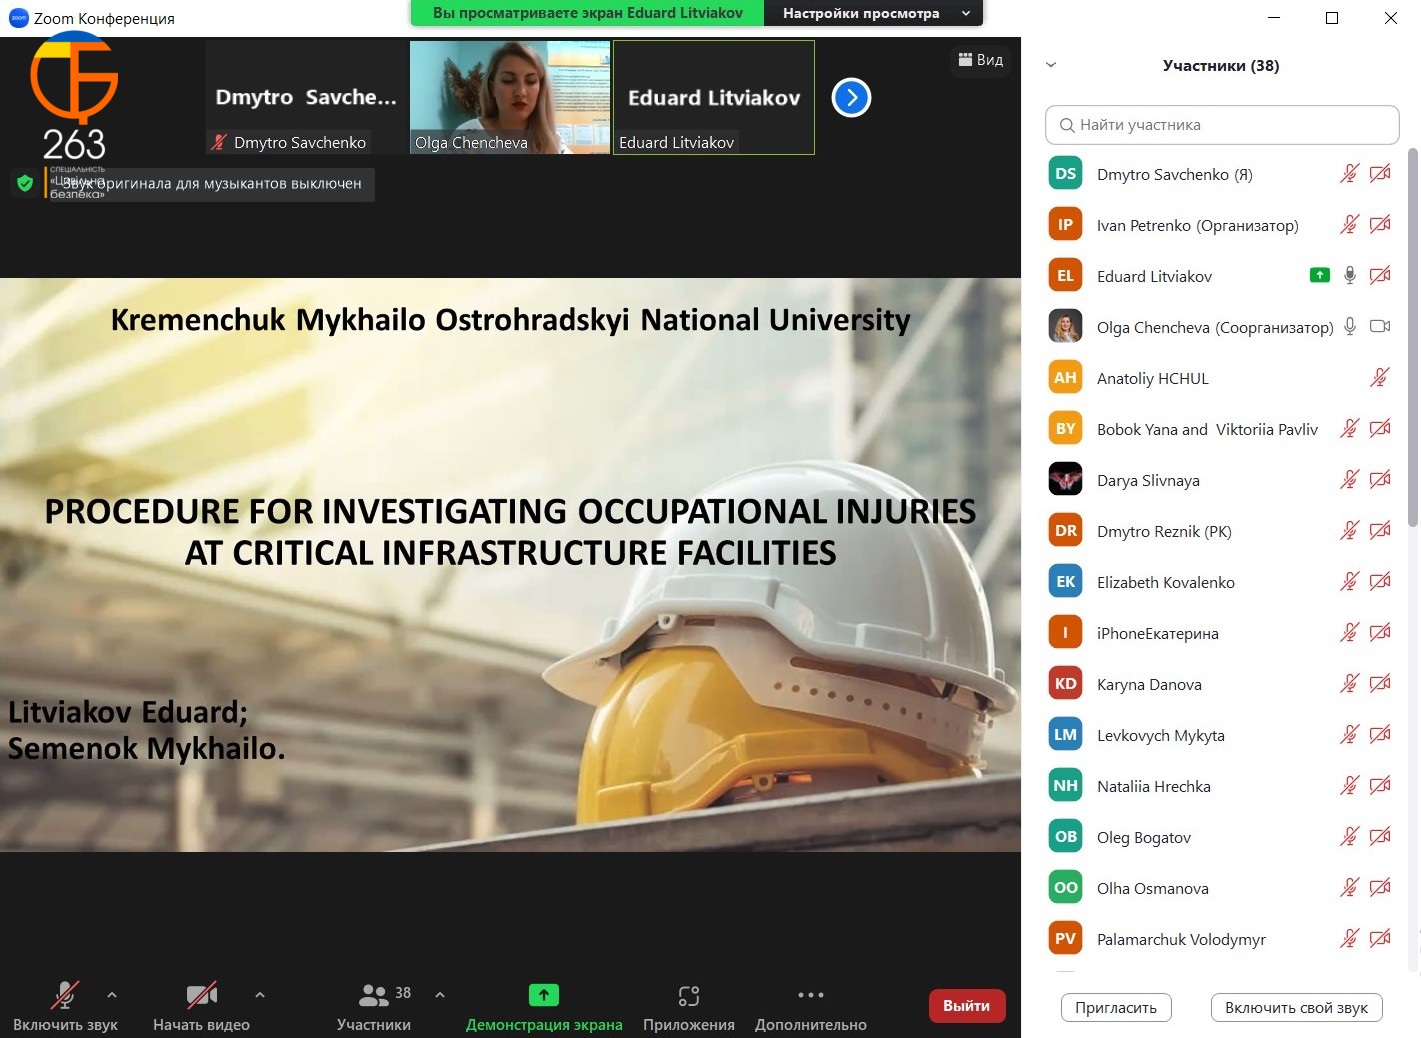
Task: Unmute using the microphone icon in the bottom toolbar
Action: click(65, 994)
